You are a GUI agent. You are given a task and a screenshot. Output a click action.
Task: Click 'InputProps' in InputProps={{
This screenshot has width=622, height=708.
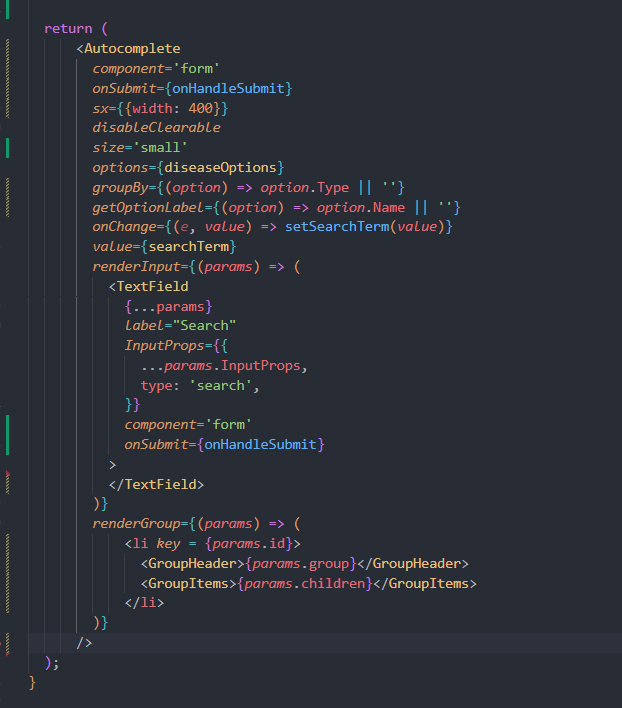[164, 345]
